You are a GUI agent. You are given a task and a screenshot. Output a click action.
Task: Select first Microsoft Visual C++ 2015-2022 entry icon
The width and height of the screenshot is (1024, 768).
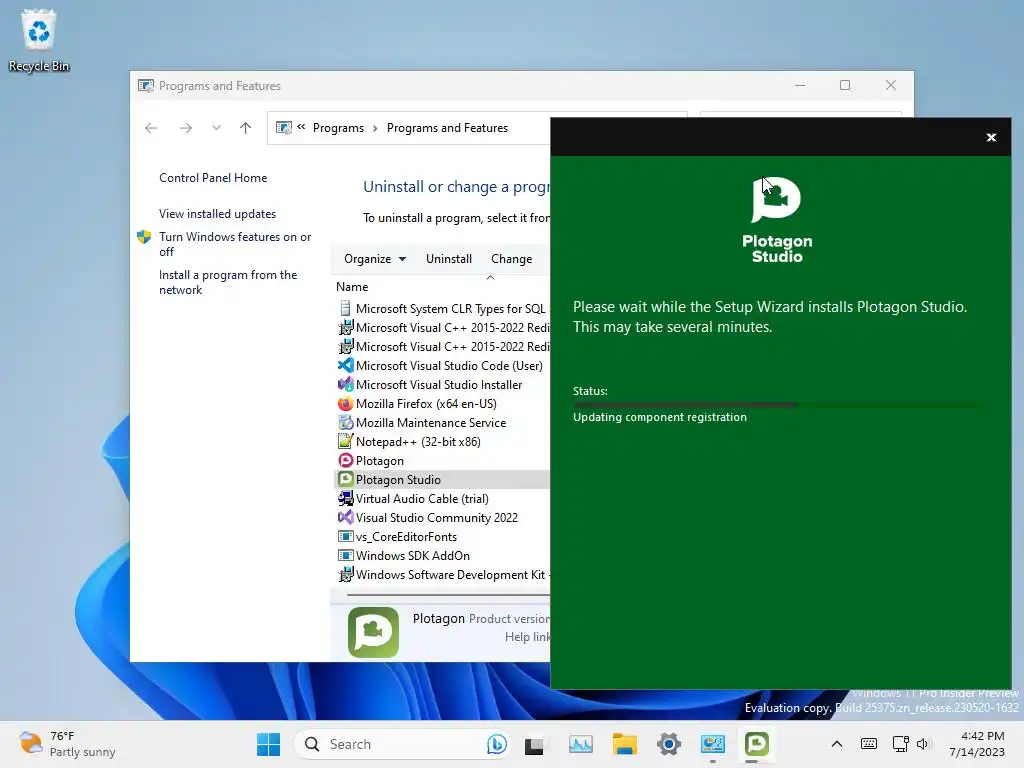345,328
